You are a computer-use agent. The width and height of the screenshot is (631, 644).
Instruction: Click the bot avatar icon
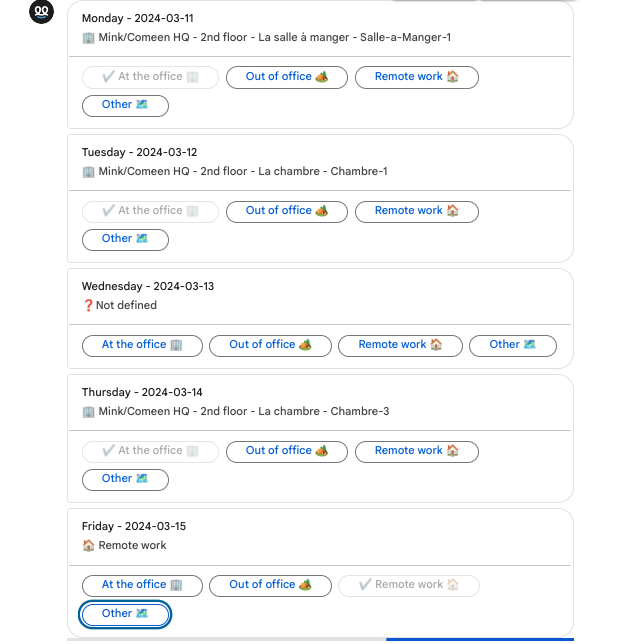tap(41, 12)
